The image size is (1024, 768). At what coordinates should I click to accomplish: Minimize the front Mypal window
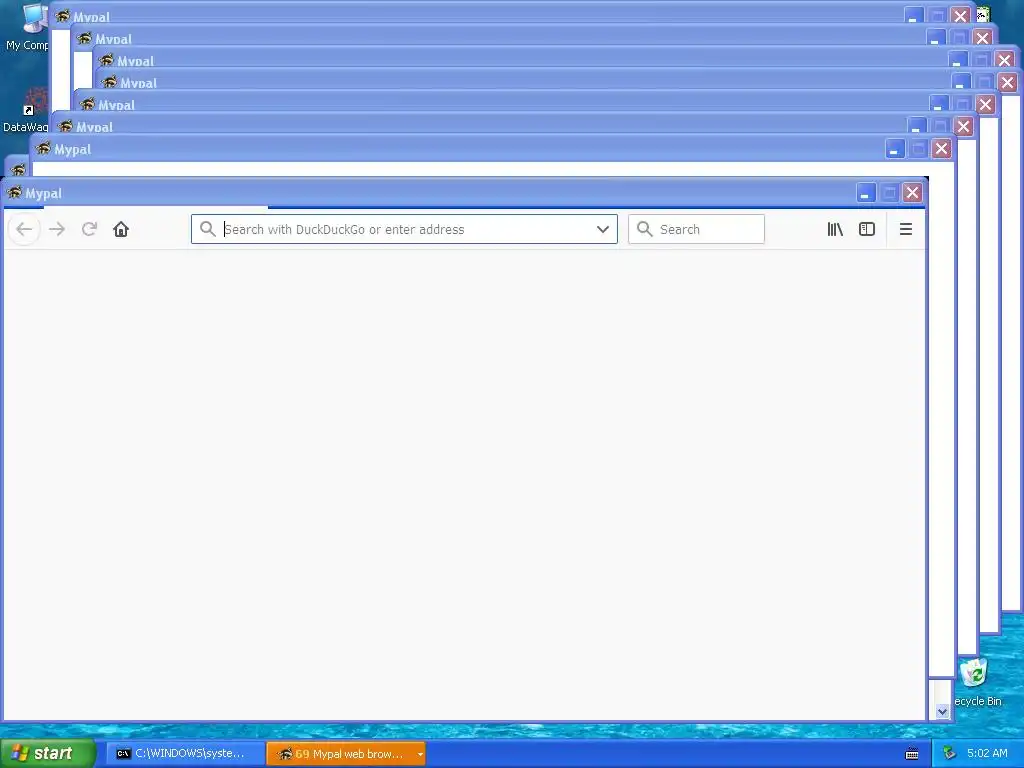(866, 193)
